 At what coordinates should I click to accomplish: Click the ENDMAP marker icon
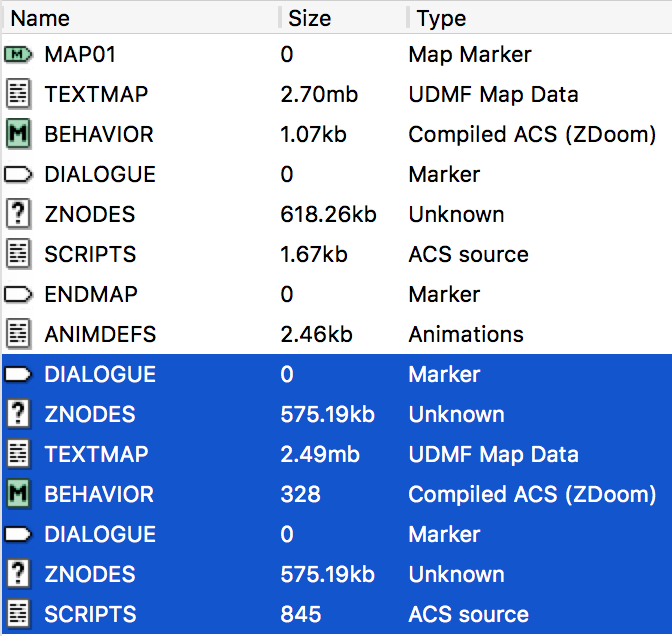click(18, 294)
